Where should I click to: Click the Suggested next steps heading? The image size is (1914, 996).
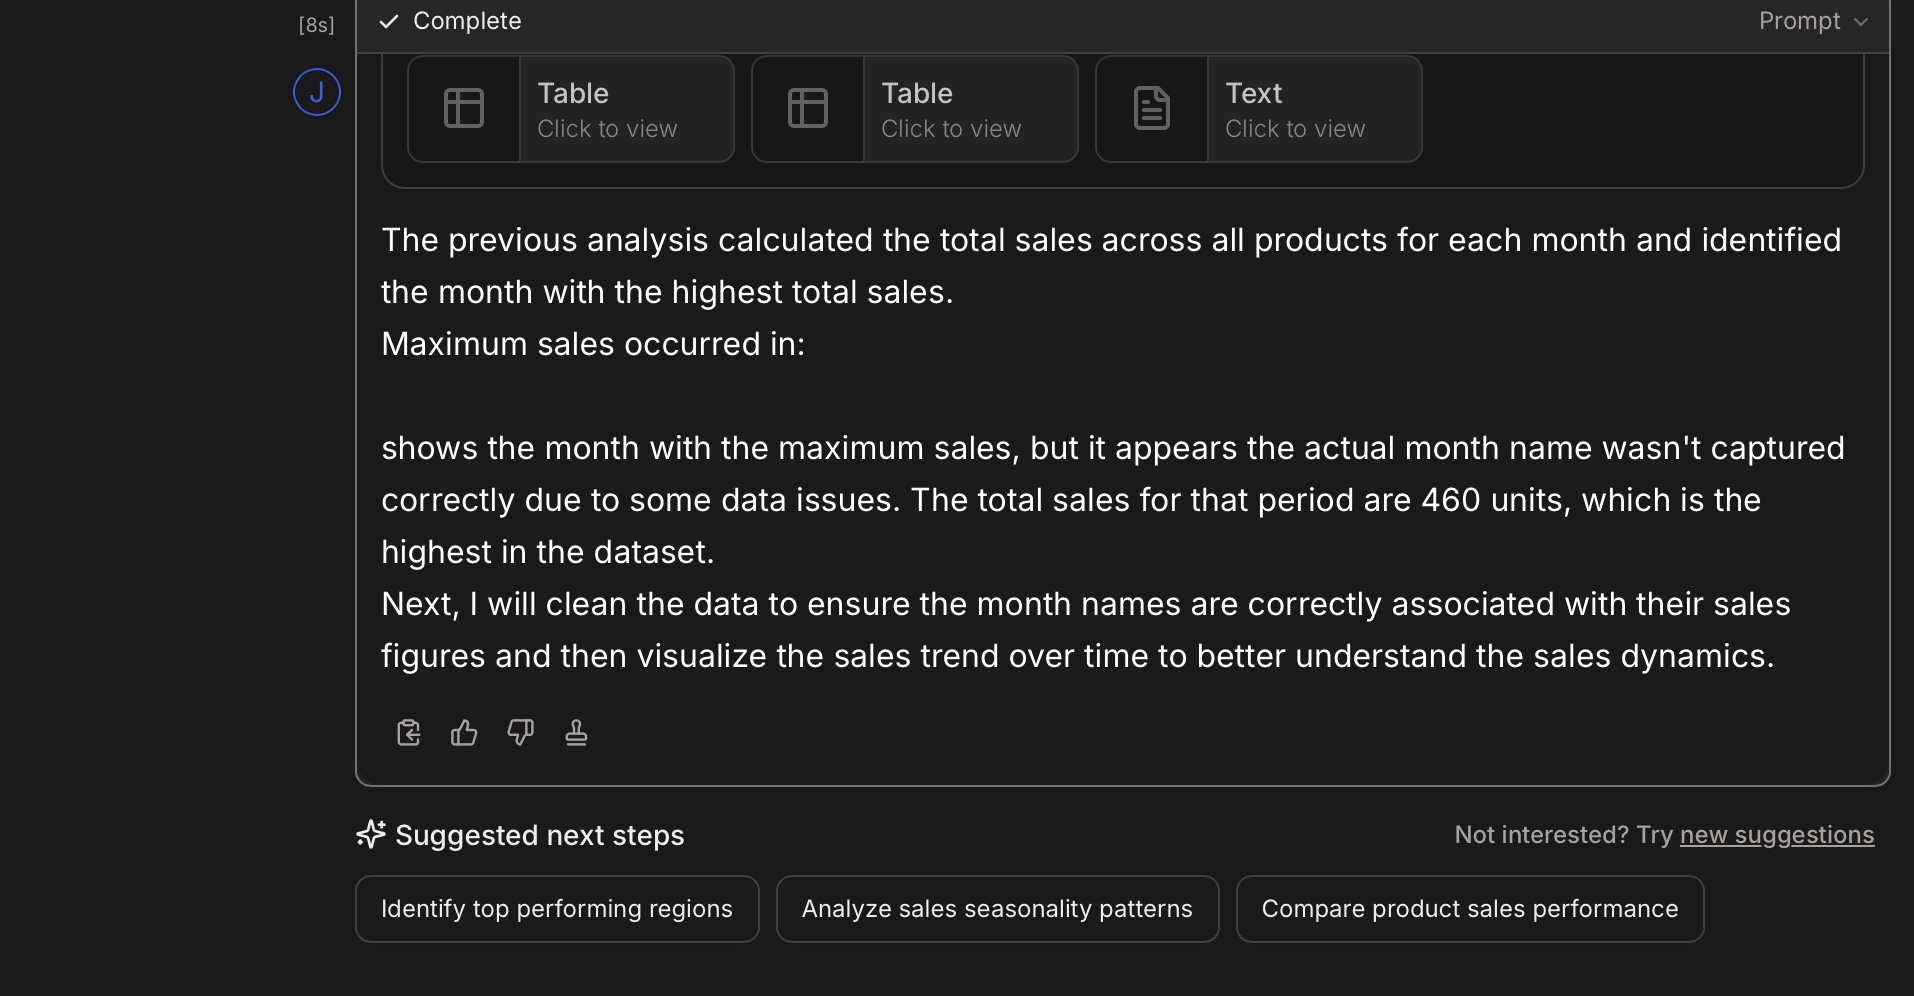coord(540,835)
